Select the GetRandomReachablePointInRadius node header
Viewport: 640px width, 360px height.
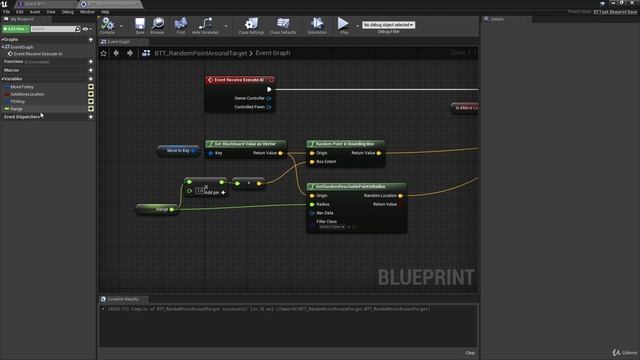point(357,187)
